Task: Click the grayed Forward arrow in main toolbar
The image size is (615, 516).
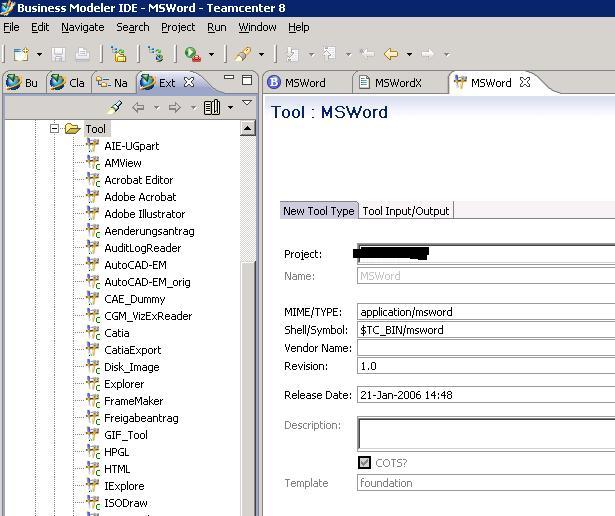Action: click(428, 54)
